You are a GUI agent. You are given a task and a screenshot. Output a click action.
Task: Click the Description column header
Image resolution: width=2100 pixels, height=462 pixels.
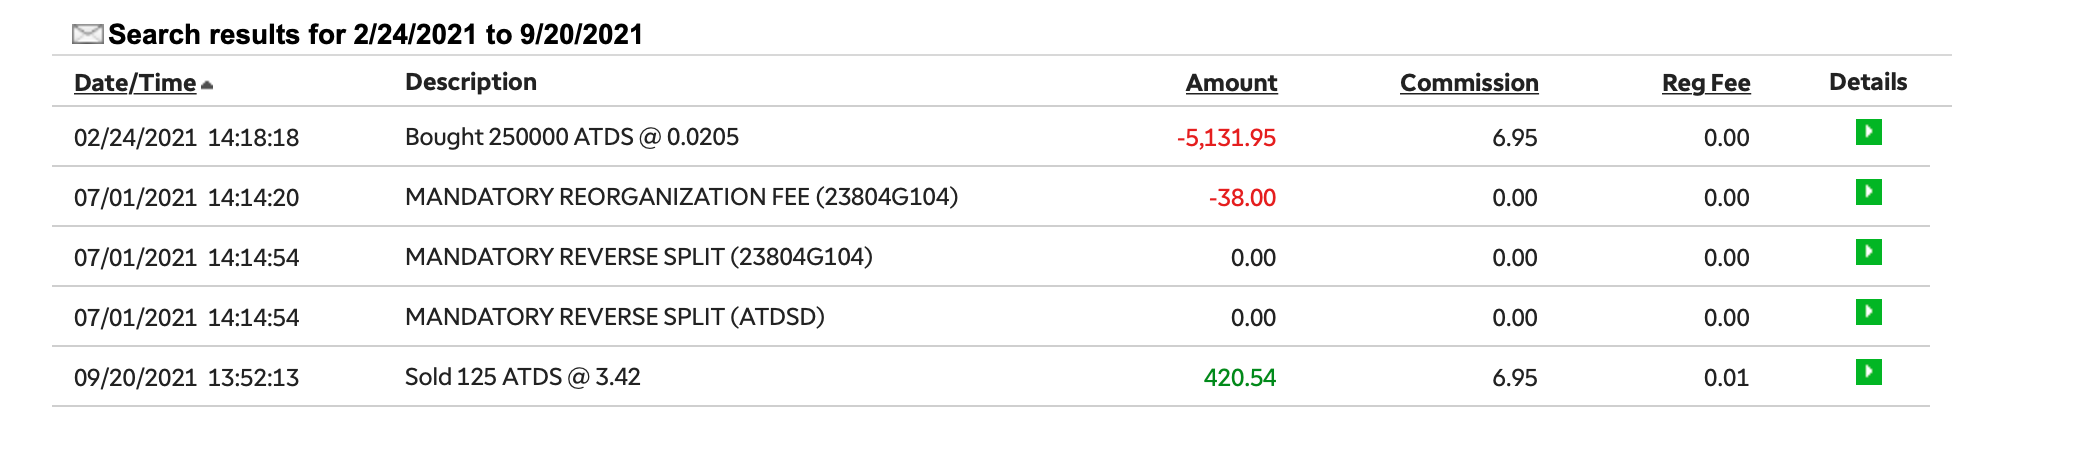[x=471, y=82]
